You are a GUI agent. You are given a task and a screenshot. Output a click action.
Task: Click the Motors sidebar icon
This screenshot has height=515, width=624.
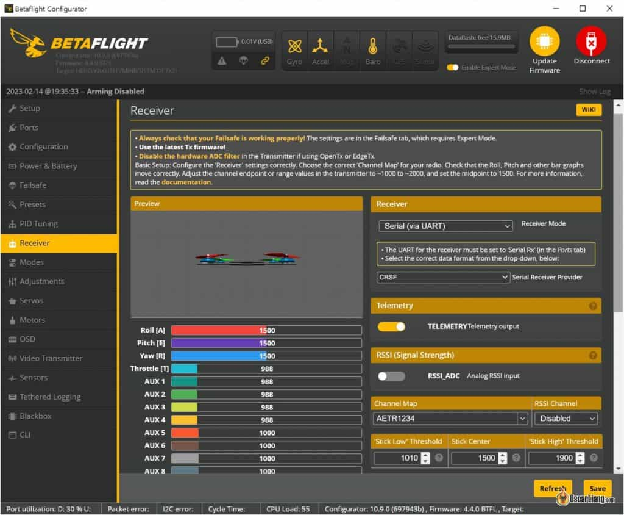pyautogui.click(x=12, y=320)
